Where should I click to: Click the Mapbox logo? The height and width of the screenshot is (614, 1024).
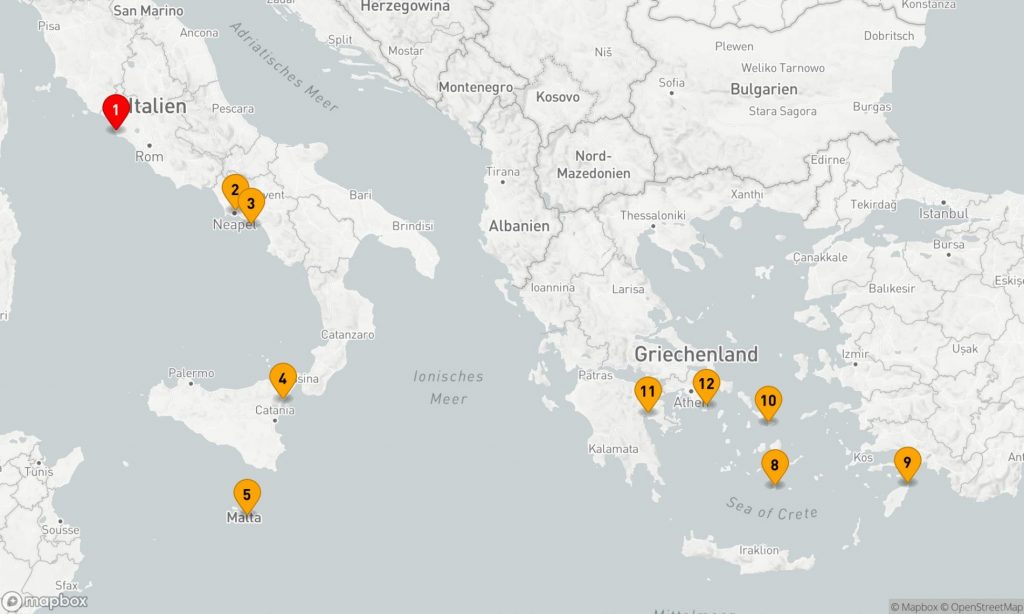coord(46,601)
